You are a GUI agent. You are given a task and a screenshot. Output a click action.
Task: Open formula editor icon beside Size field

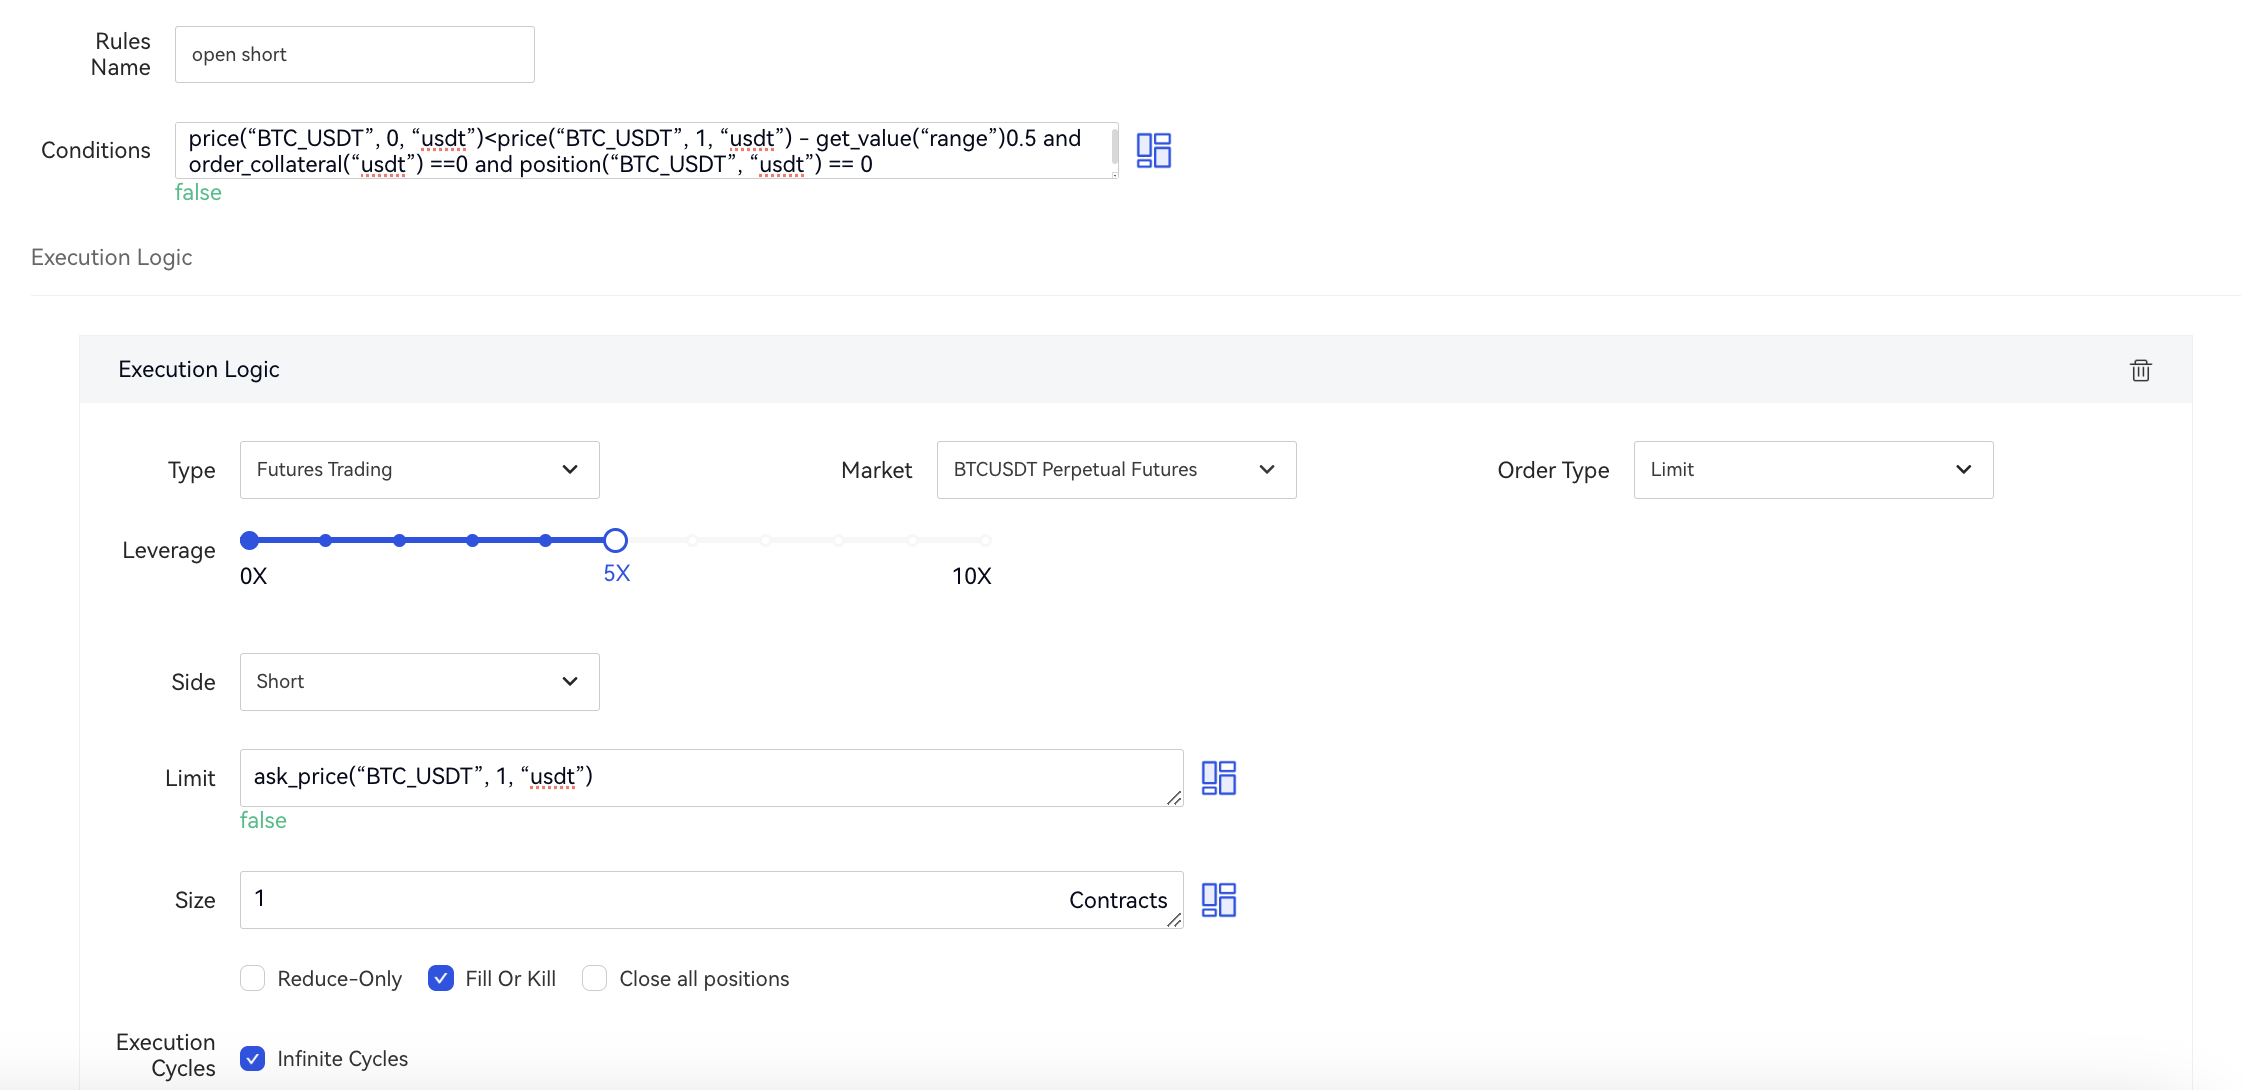pos(1218,900)
